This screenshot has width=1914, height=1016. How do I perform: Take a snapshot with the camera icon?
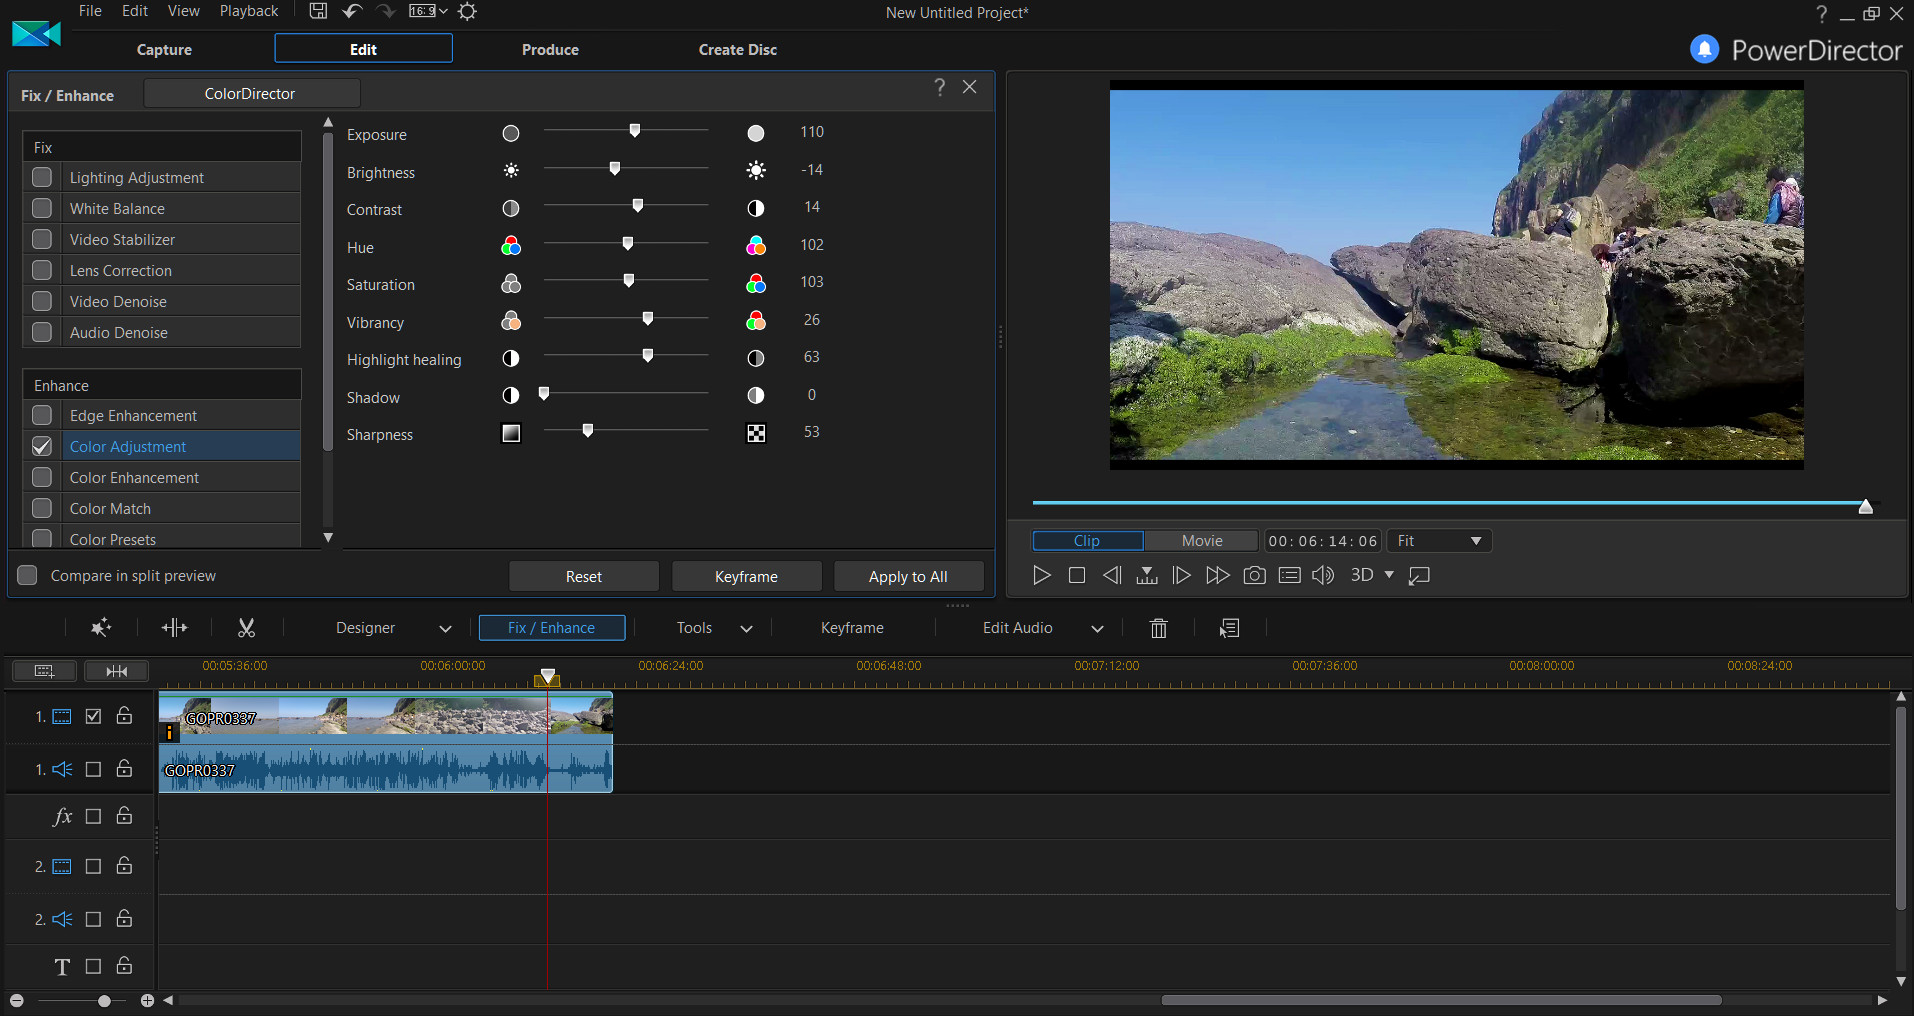tap(1253, 575)
